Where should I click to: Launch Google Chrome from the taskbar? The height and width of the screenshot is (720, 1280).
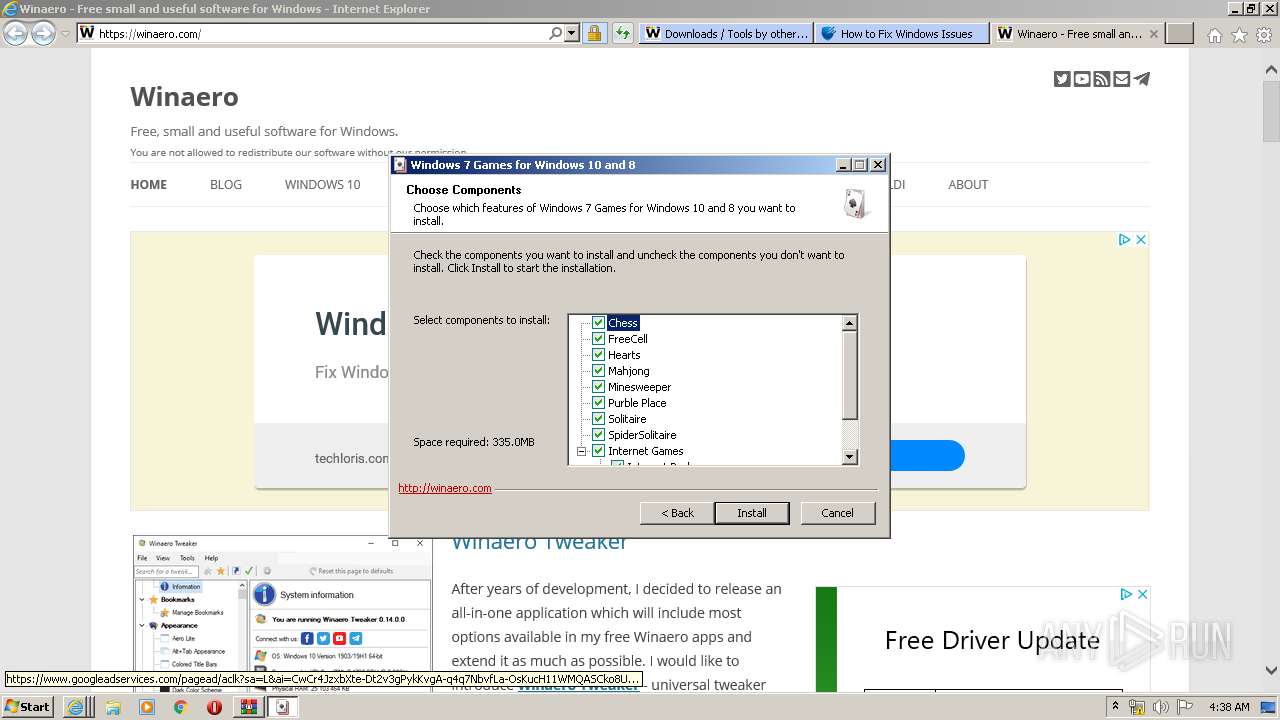[181, 707]
